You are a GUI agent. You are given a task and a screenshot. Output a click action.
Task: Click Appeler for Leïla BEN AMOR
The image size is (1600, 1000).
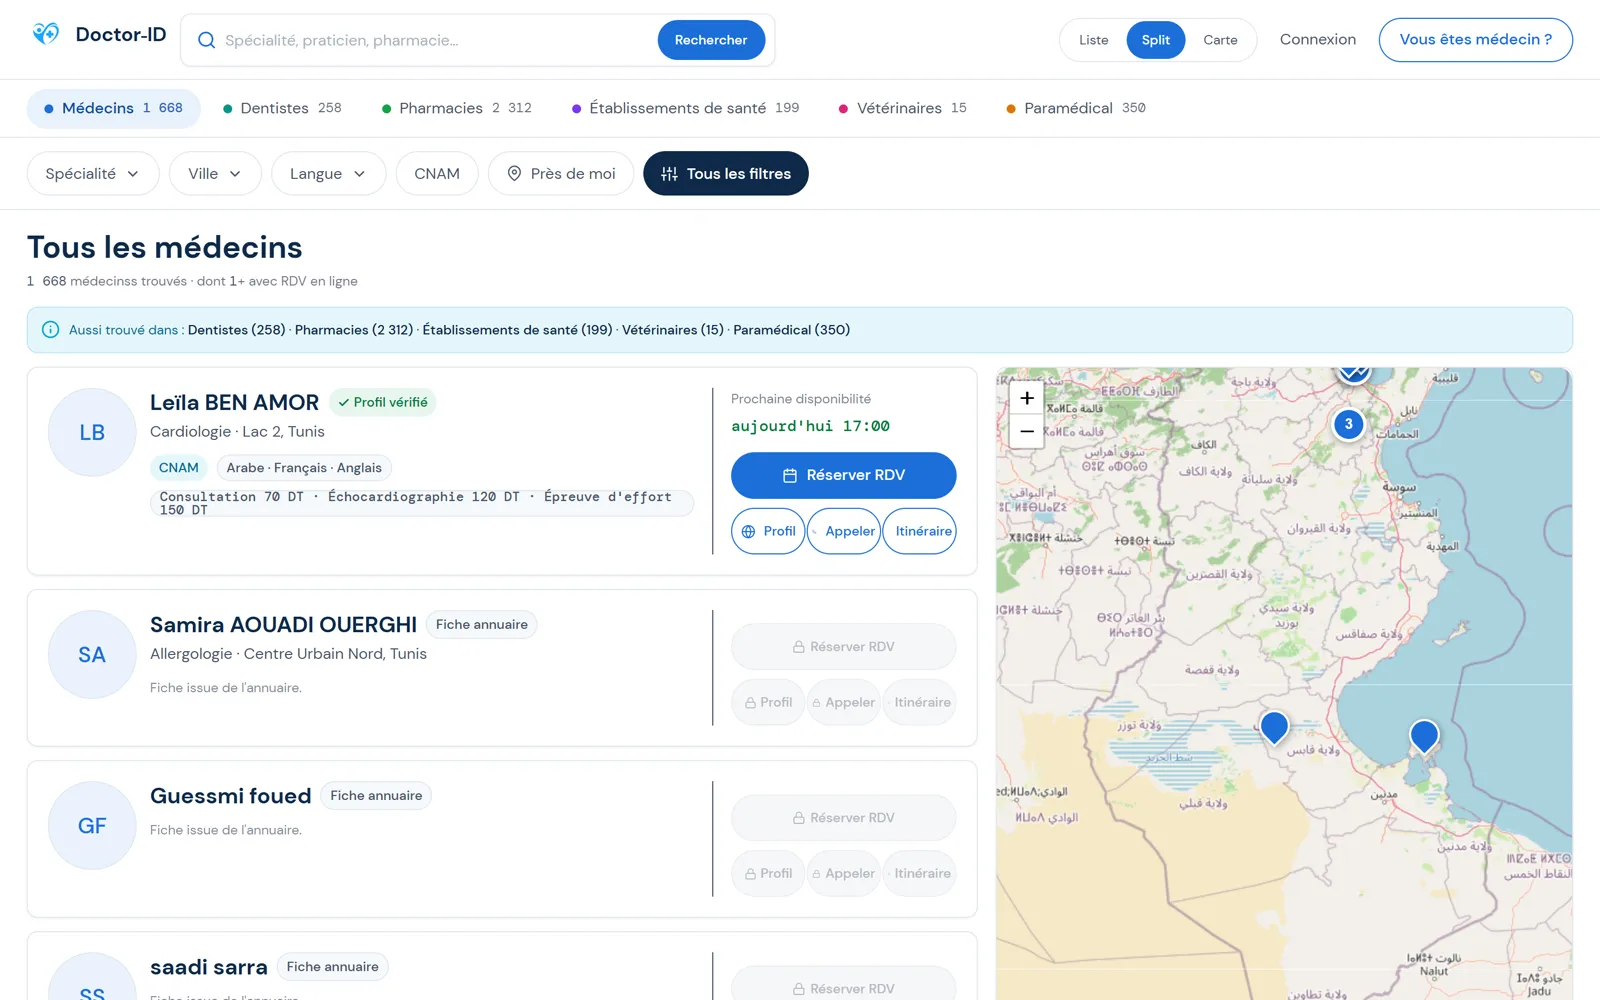tap(844, 531)
